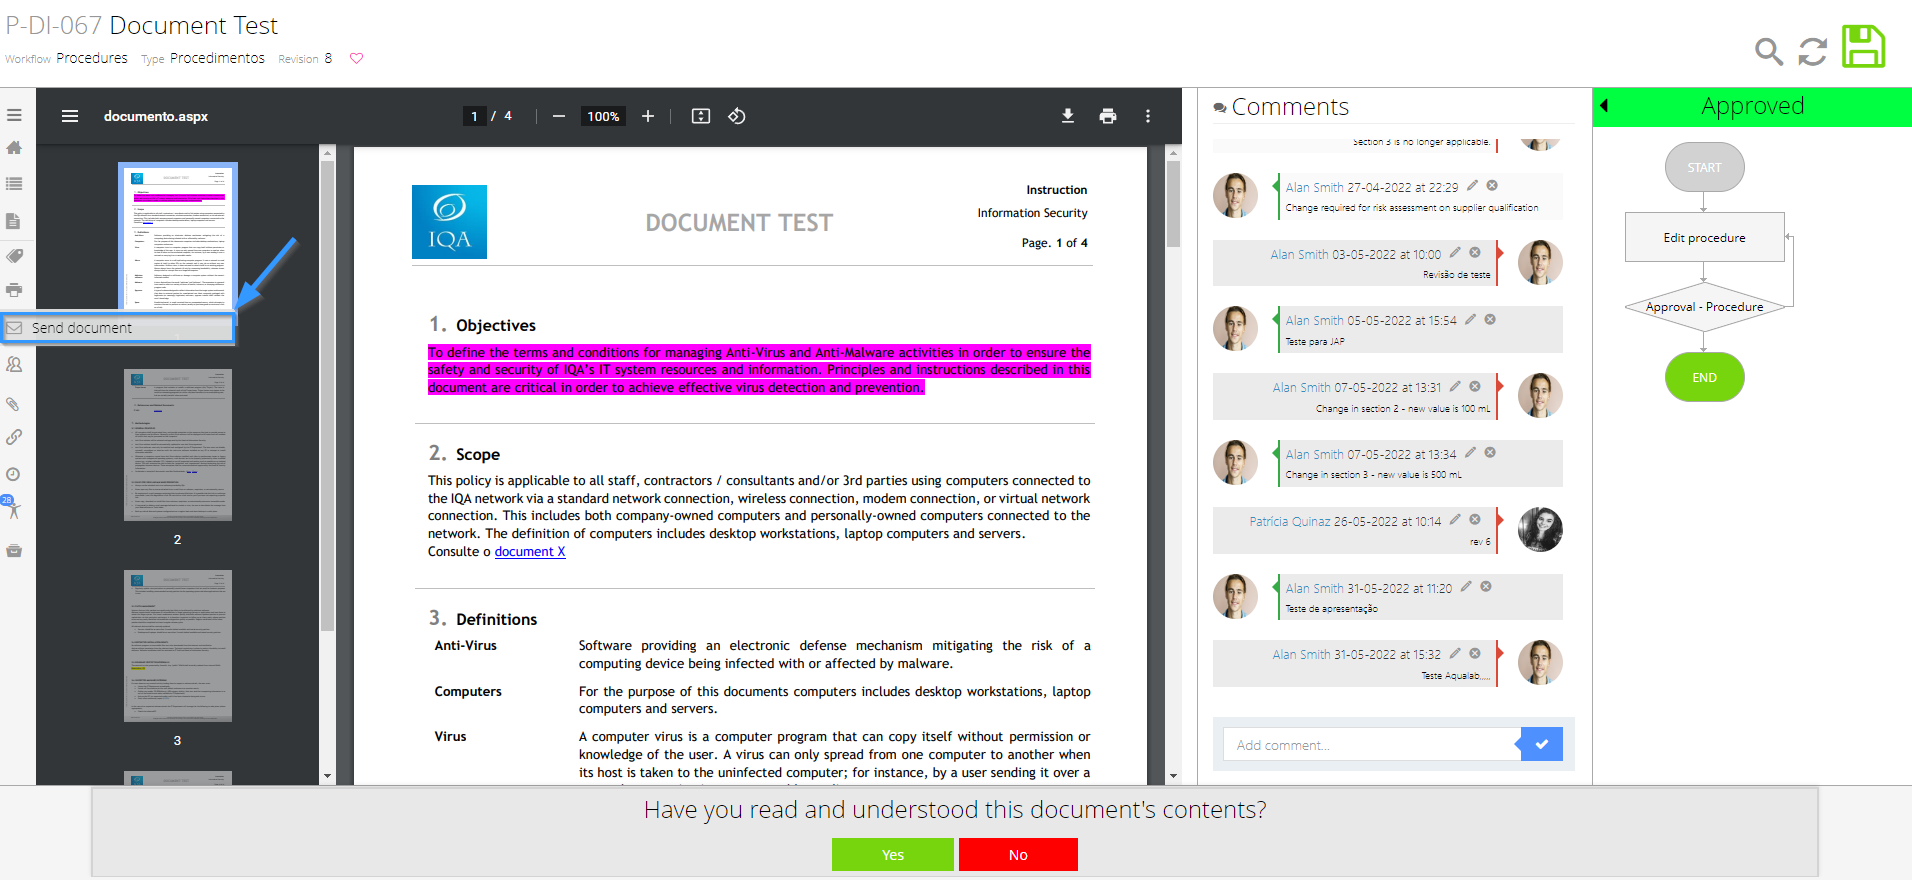This screenshot has height=880, width=1912.
Task: Rotate the PDF document counterclockwise
Action: click(737, 116)
